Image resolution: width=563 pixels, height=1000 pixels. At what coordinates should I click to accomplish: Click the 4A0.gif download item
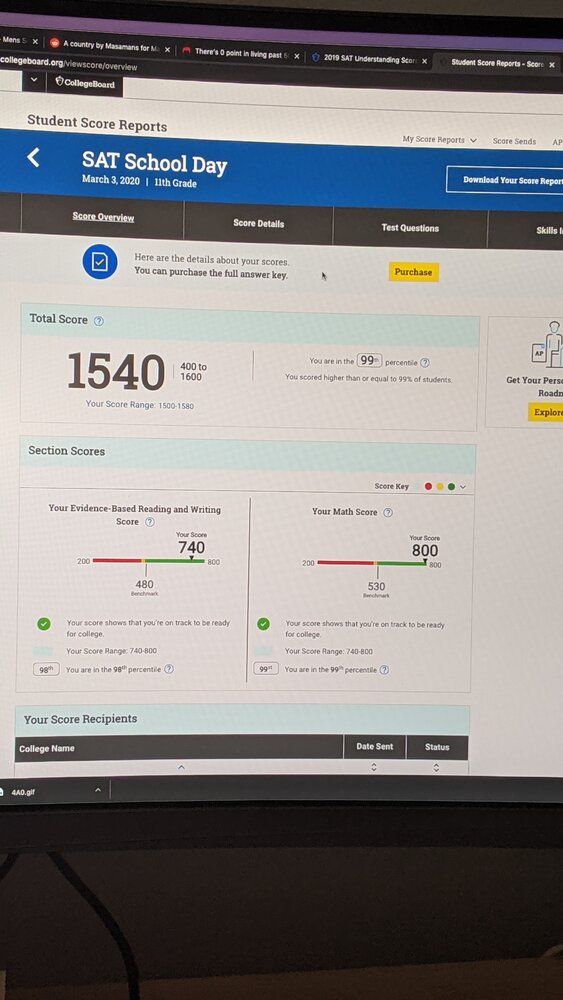(x=17, y=791)
